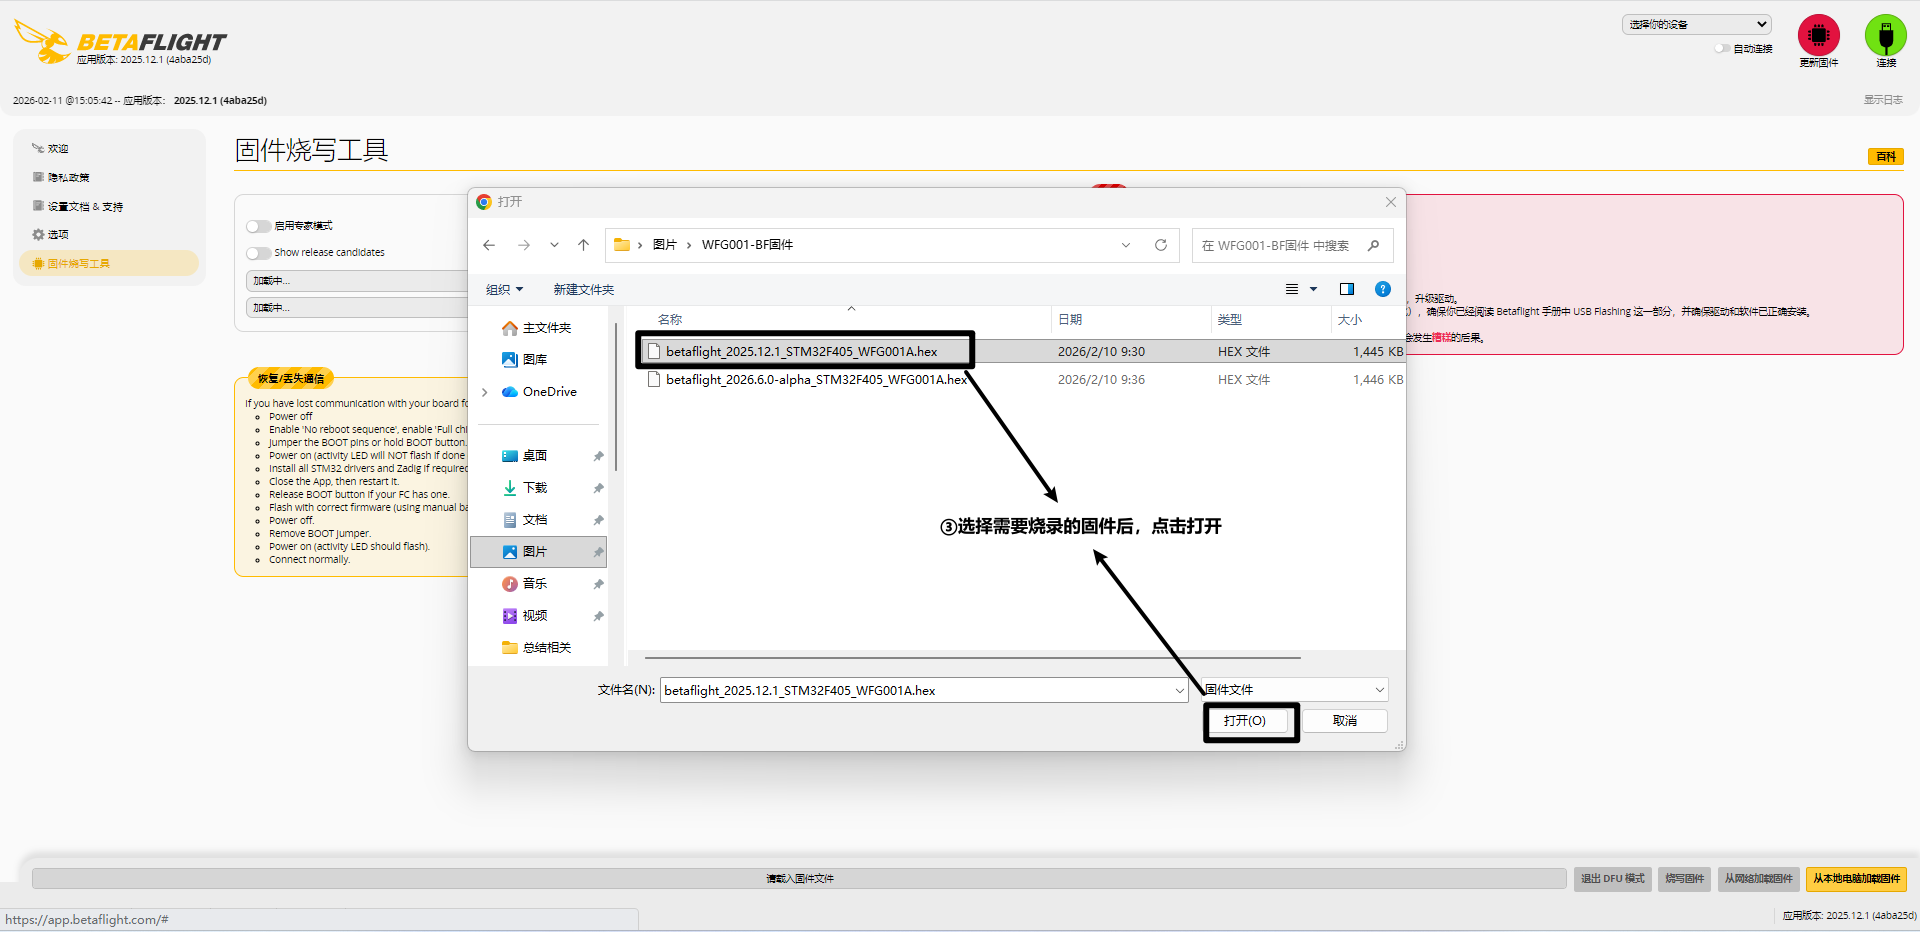The image size is (1920, 932).
Task: Go up one folder level arrow
Action: click(x=584, y=245)
